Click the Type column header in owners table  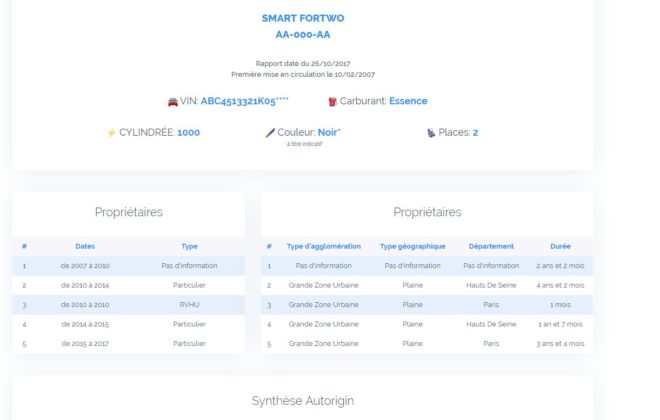tap(189, 246)
